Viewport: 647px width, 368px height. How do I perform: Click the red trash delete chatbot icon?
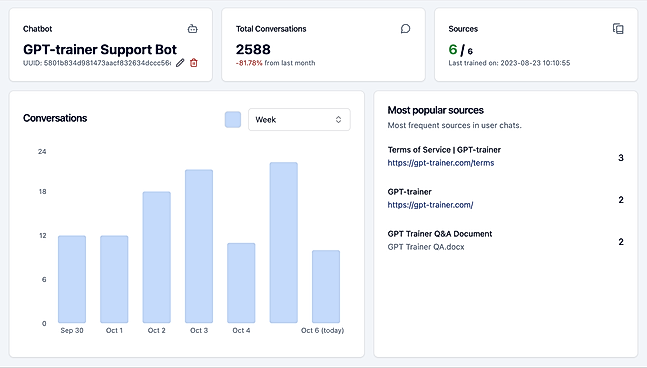tap(194, 63)
